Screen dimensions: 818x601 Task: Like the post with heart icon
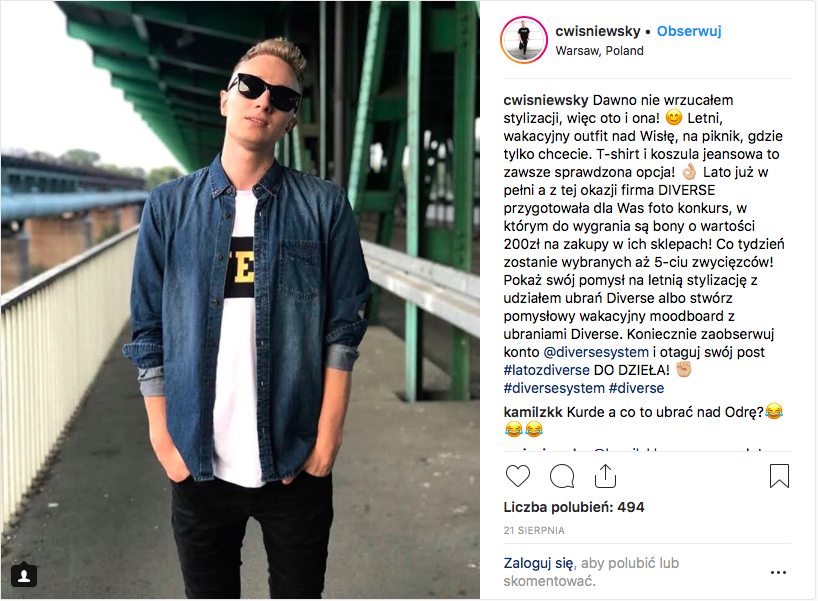click(x=518, y=476)
